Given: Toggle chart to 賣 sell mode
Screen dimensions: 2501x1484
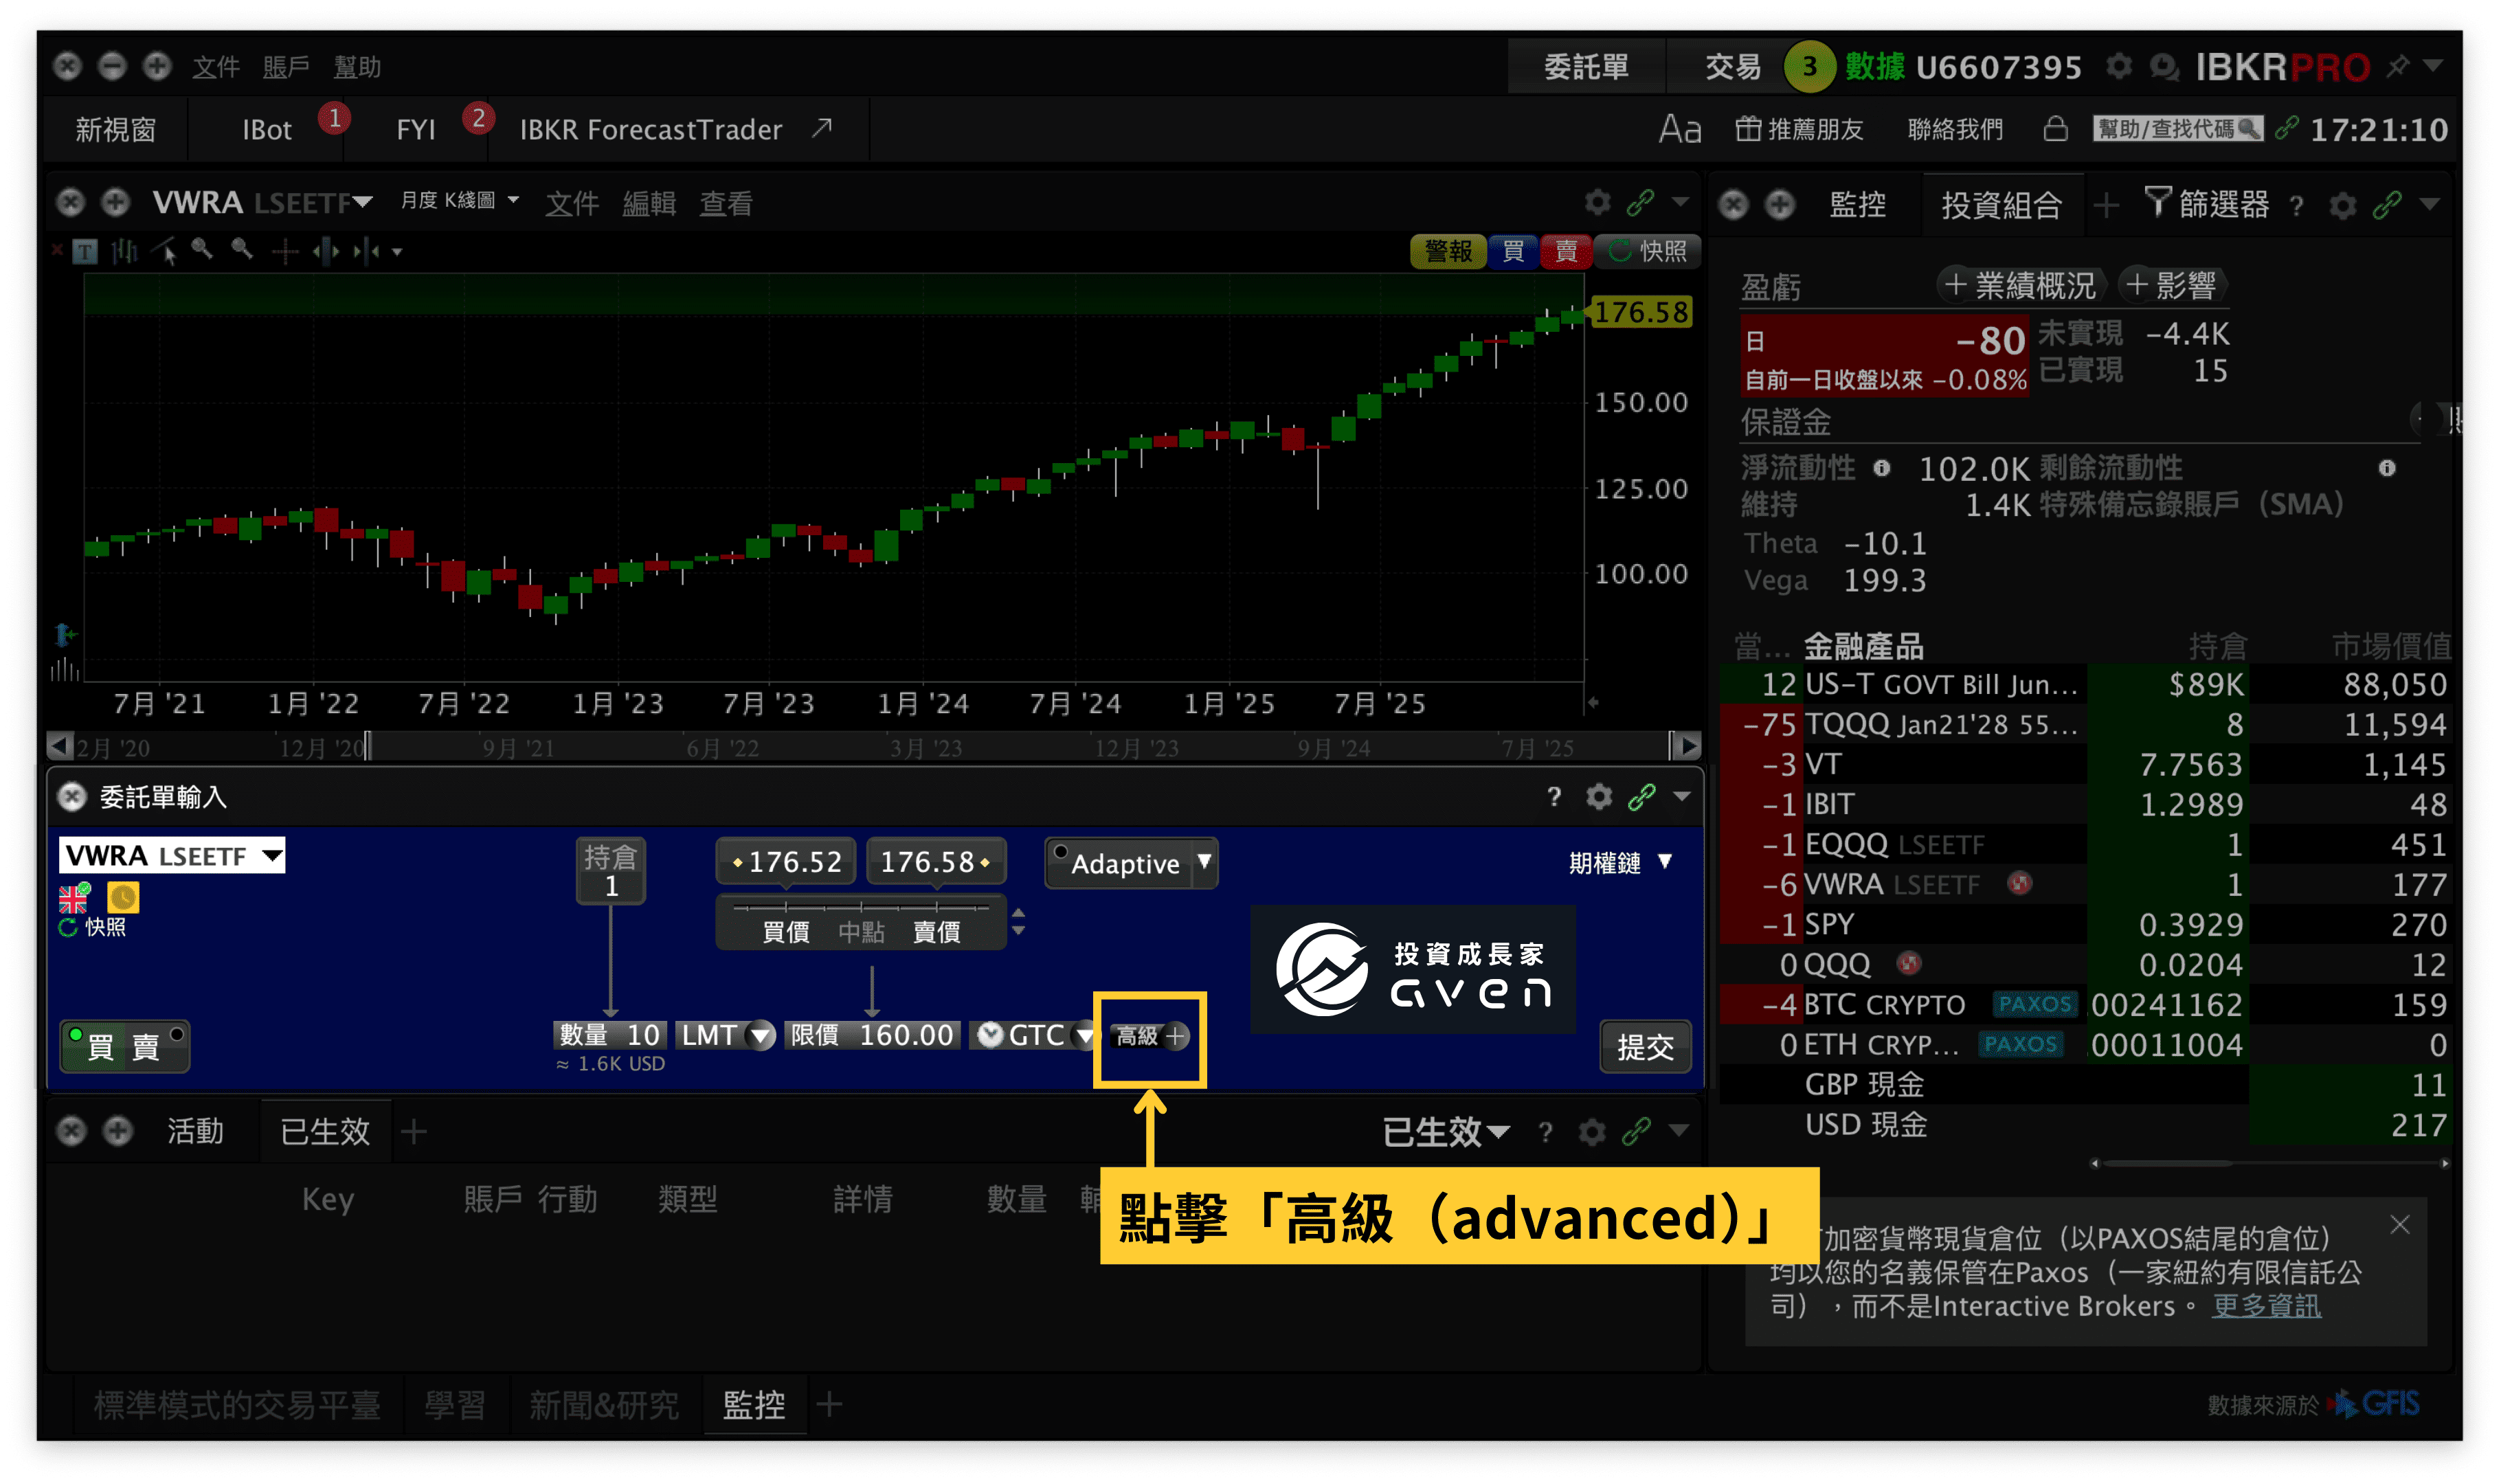Looking at the screenshot, I should click(1567, 251).
